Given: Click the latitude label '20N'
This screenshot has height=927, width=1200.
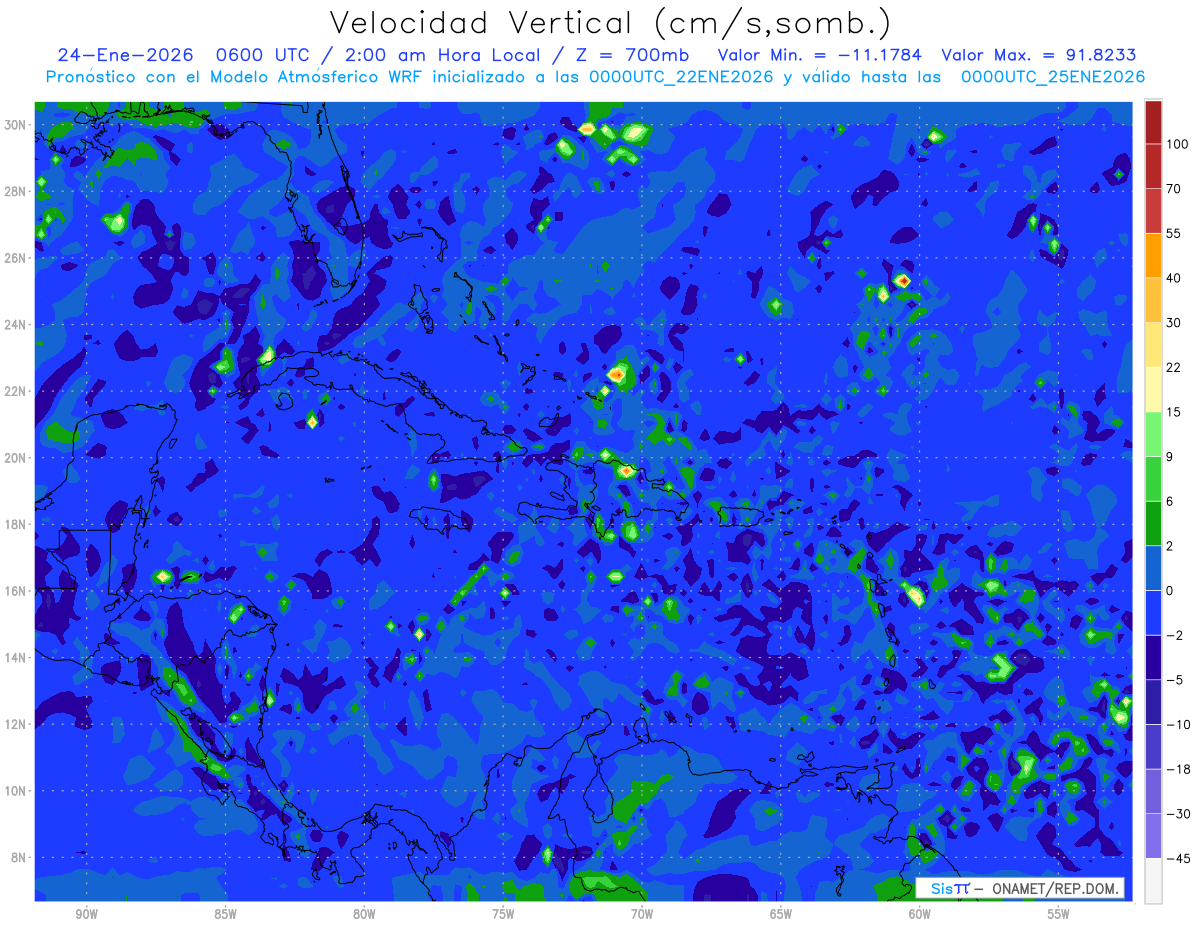Looking at the screenshot, I should [16, 458].
